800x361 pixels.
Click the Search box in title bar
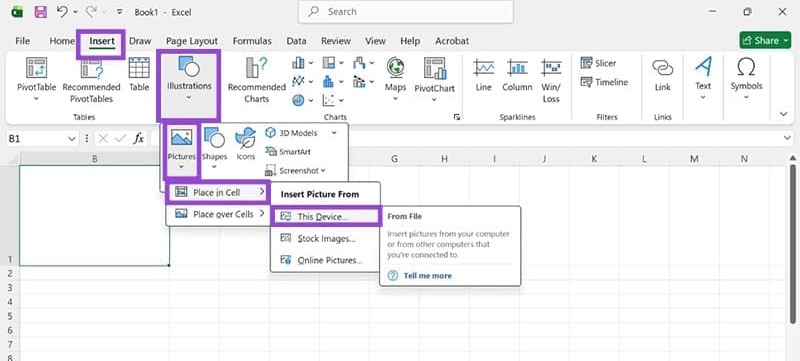coord(406,12)
